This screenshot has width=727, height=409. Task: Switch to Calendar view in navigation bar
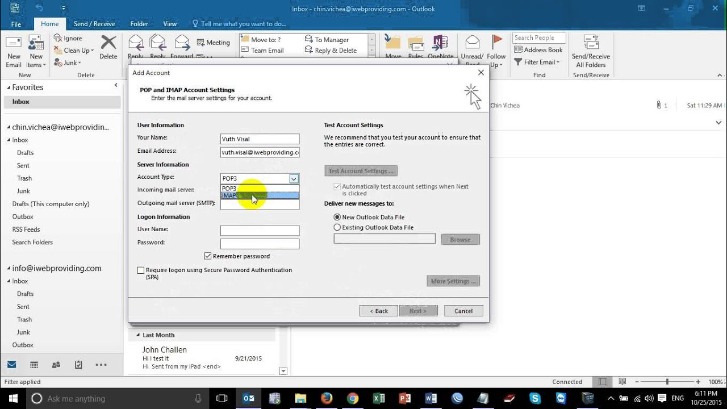pyautogui.click(x=30, y=365)
